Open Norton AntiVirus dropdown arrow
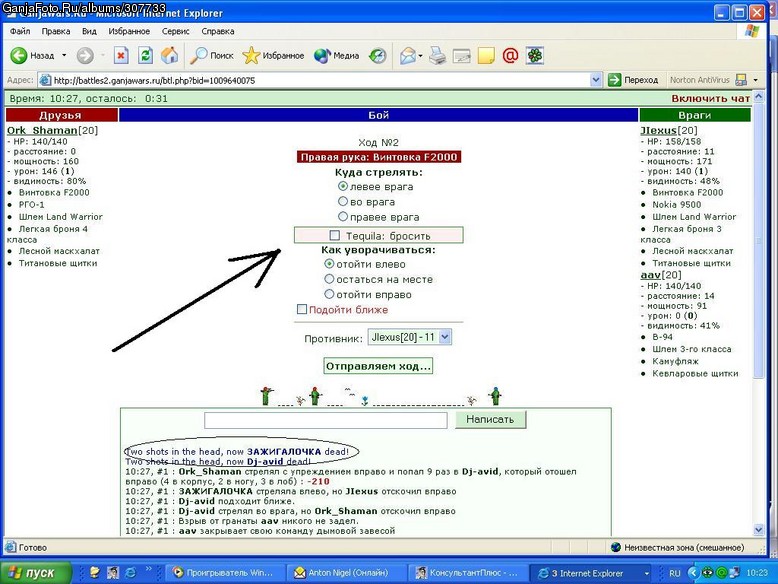The width and height of the screenshot is (778, 584). click(x=756, y=80)
